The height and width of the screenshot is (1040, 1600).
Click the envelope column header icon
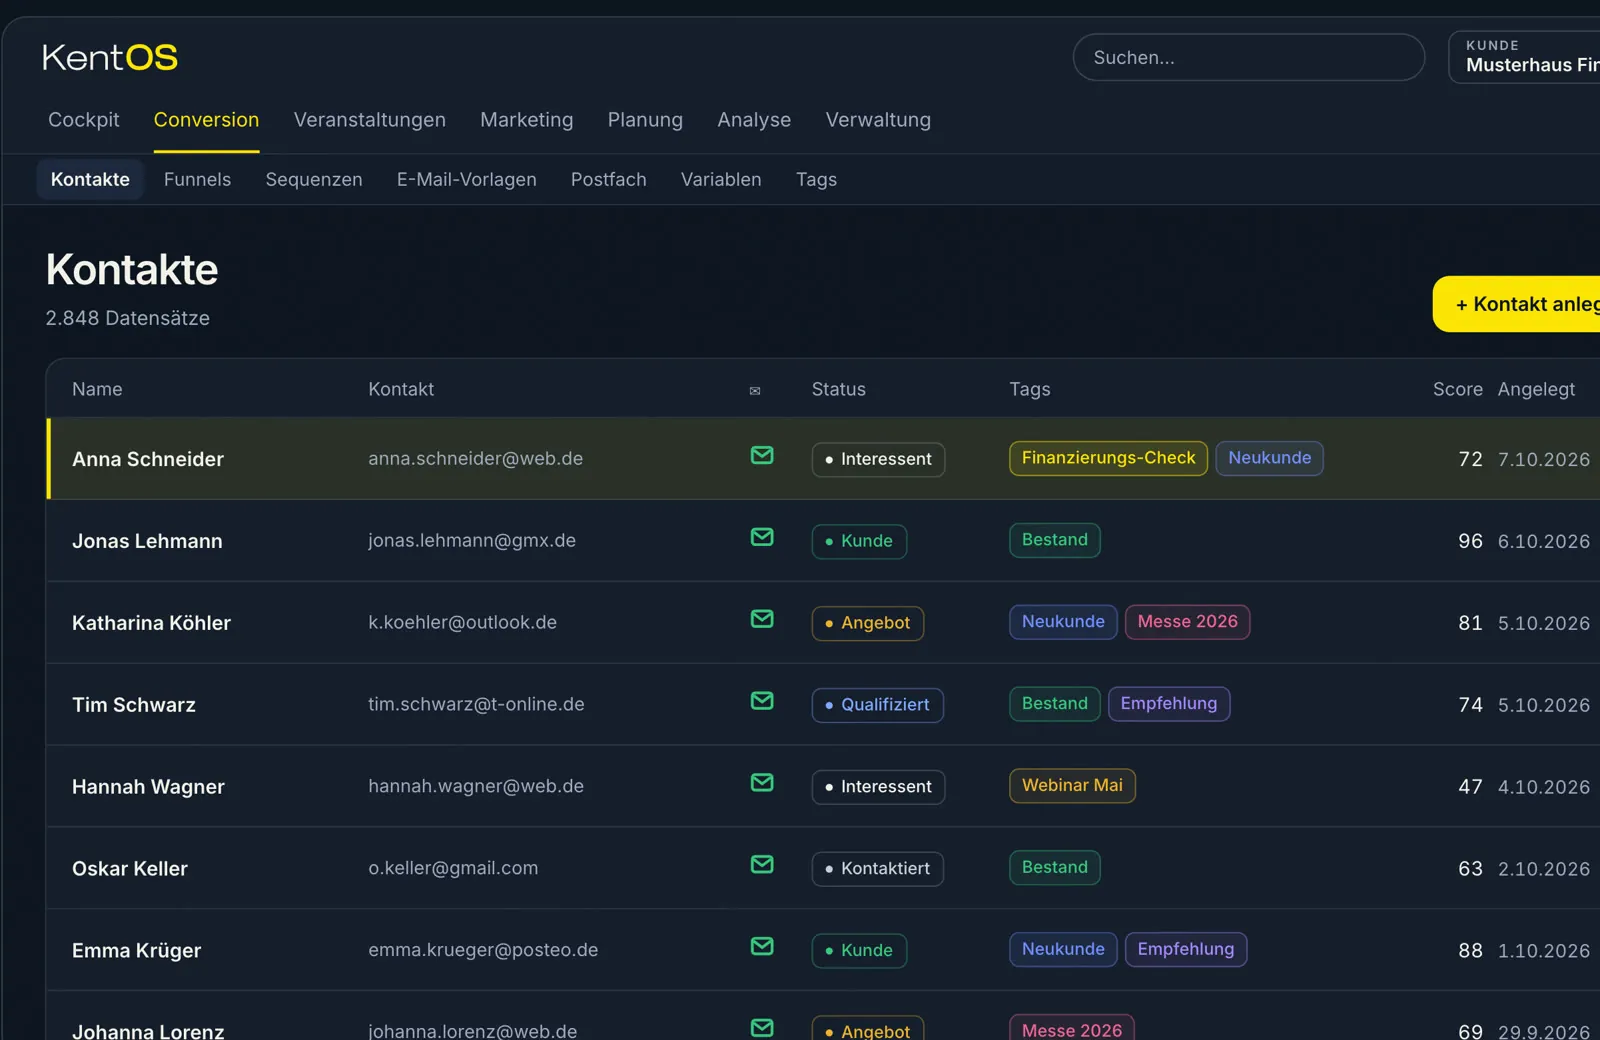pyautogui.click(x=755, y=391)
